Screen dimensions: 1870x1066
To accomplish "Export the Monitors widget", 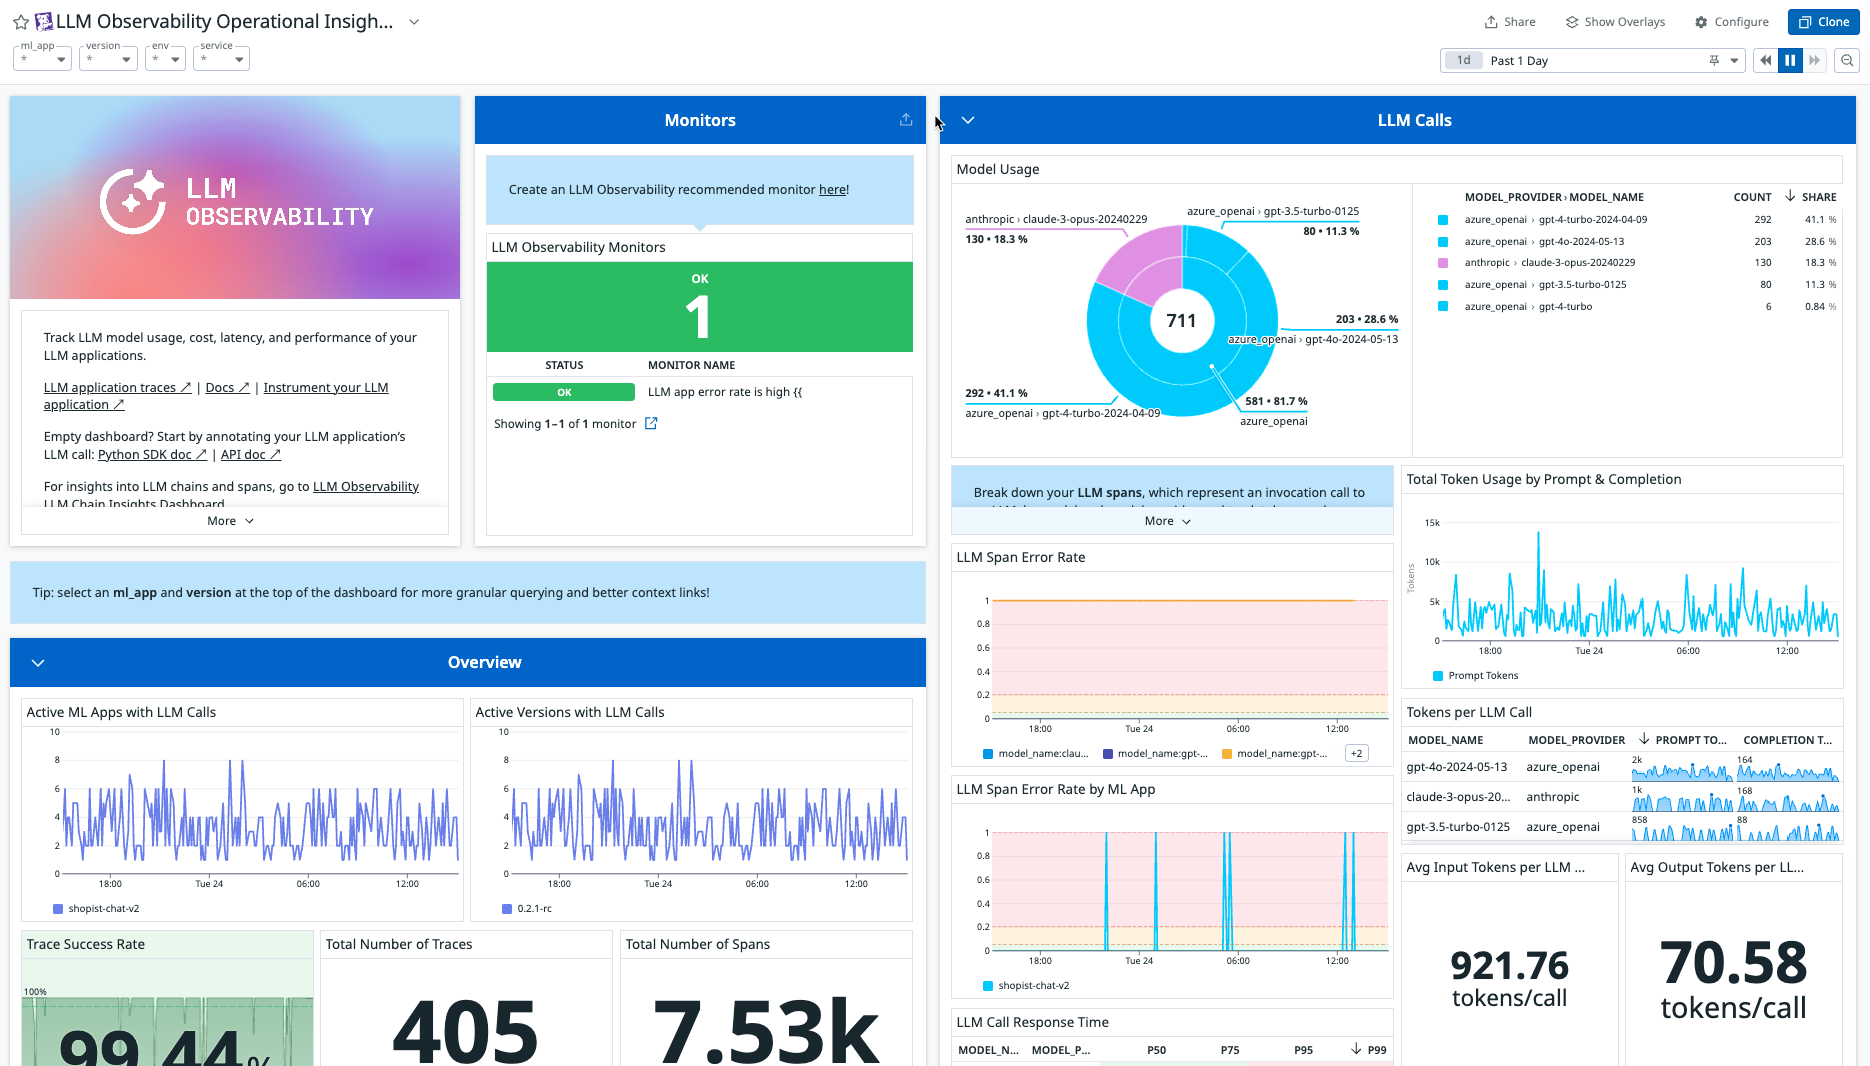I will pos(905,119).
